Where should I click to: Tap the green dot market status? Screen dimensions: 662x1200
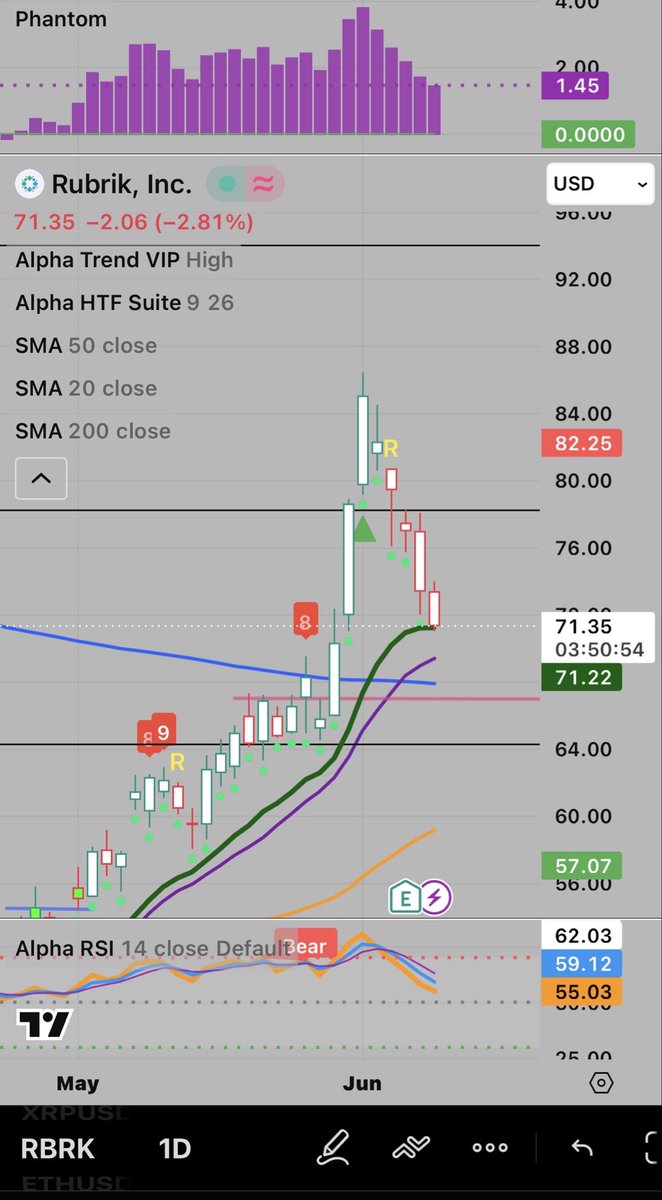[x=227, y=184]
